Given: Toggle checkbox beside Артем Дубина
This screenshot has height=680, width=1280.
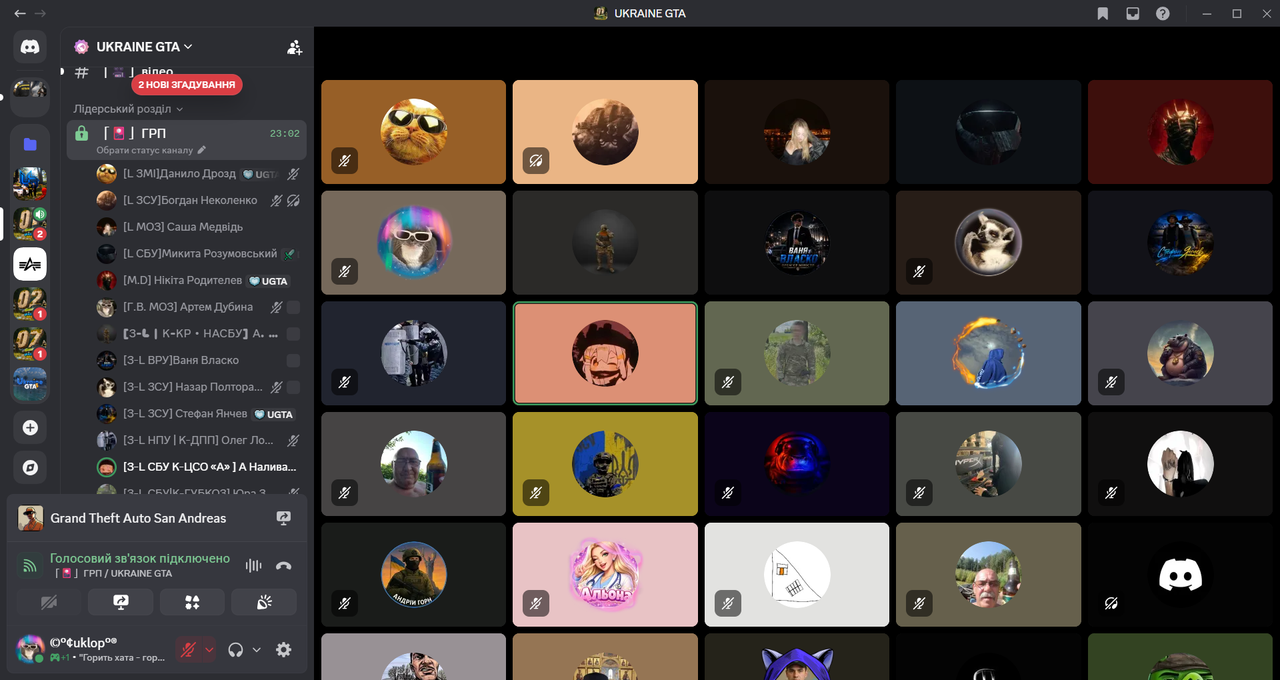Looking at the screenshot, I should [x=293, y=307].
